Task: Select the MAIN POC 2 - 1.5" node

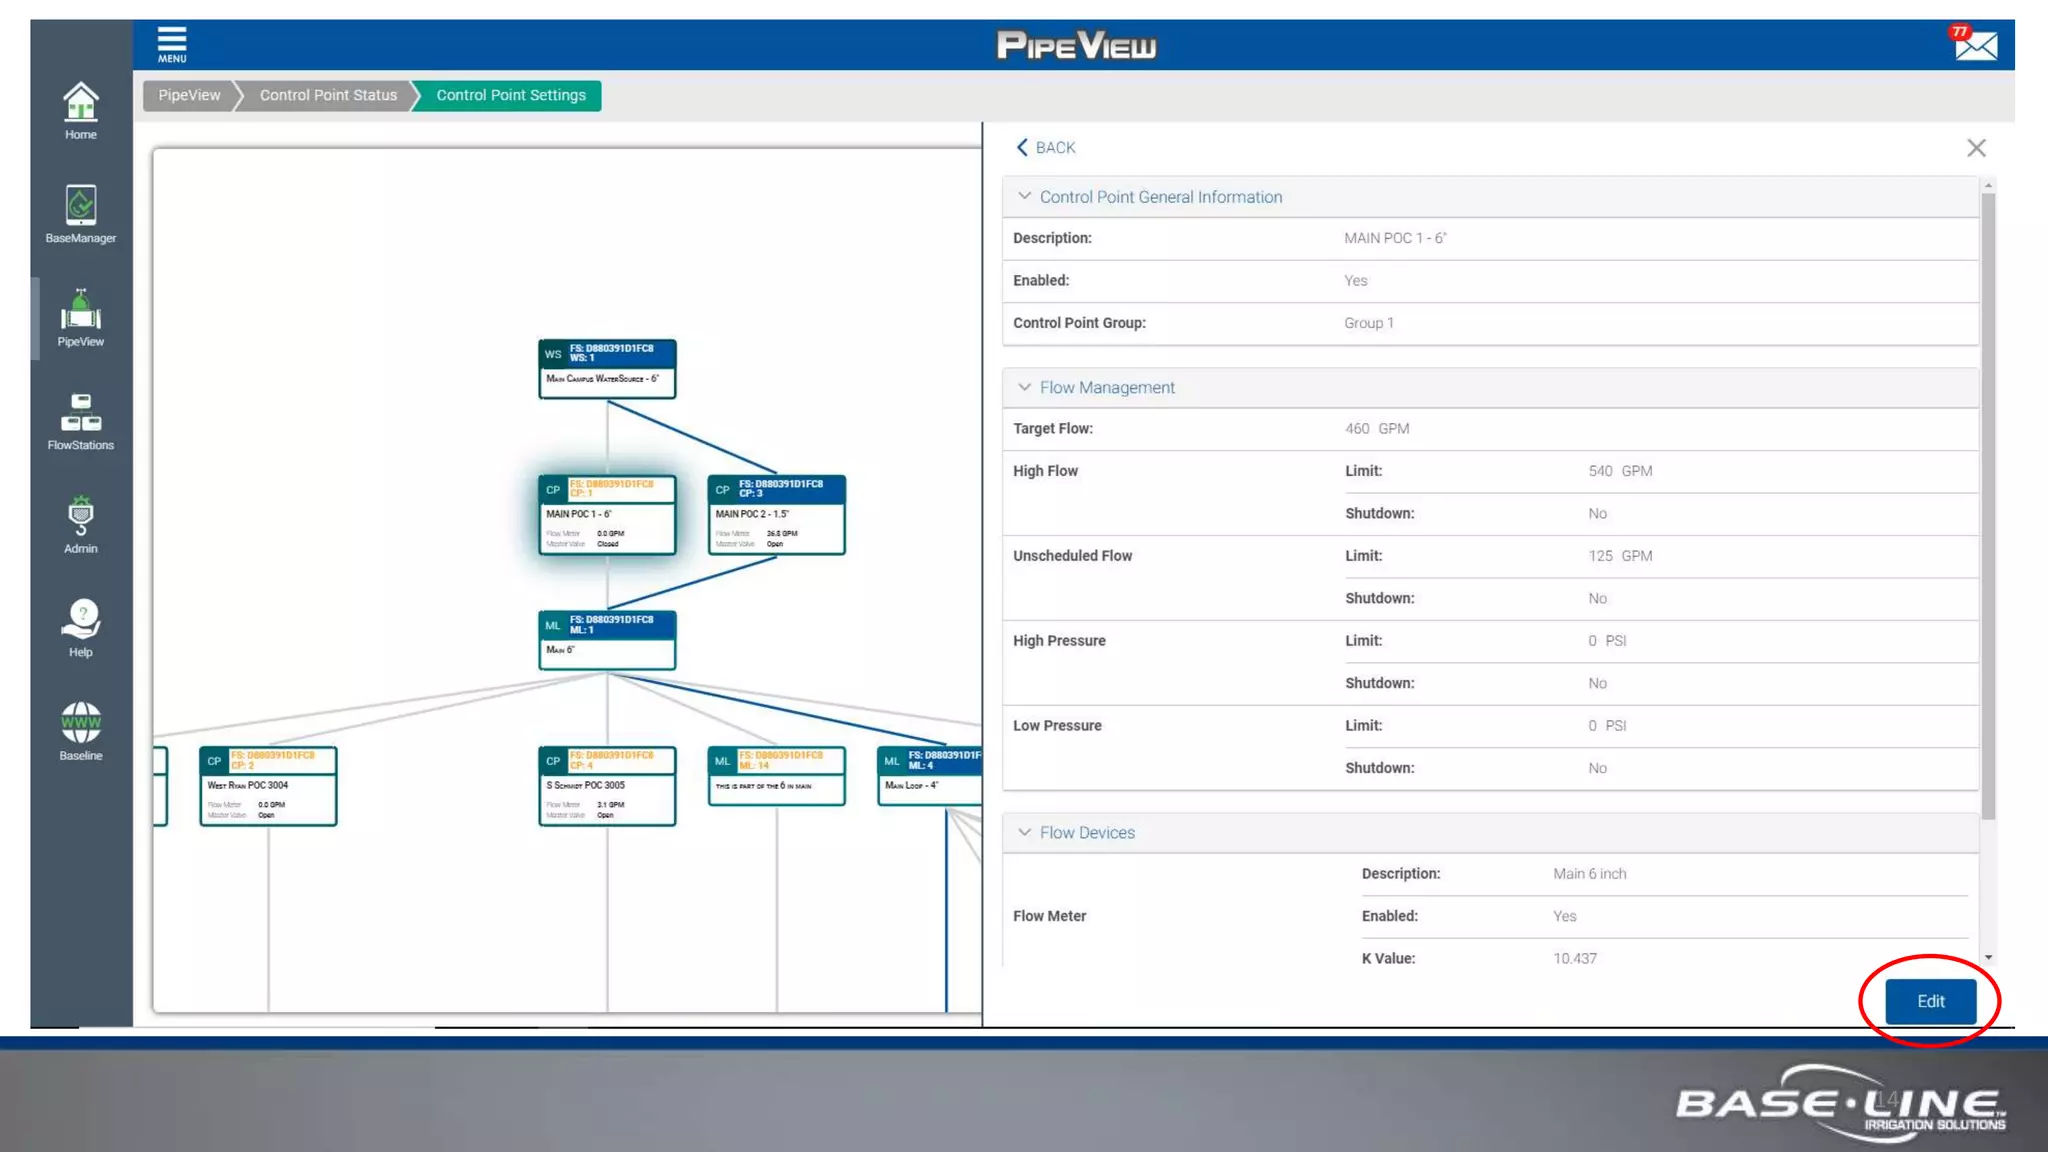Action: [x=776, y=515]
